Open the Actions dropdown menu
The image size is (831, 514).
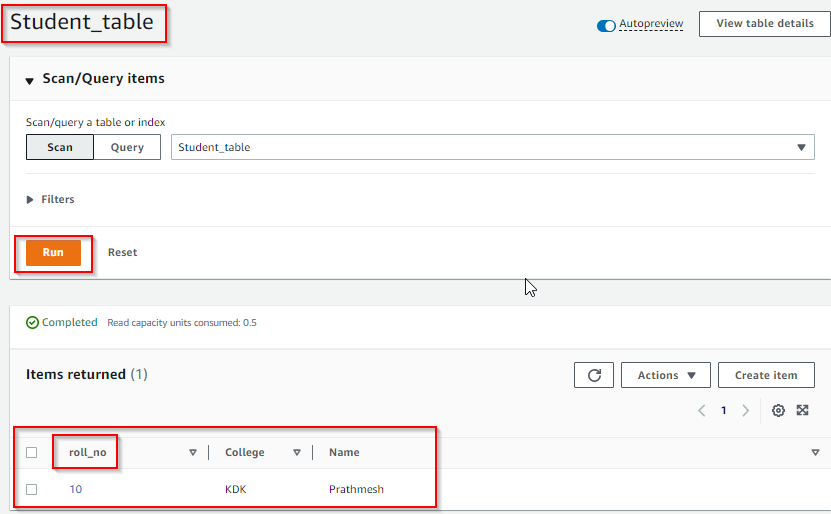[x=666, y=375]
